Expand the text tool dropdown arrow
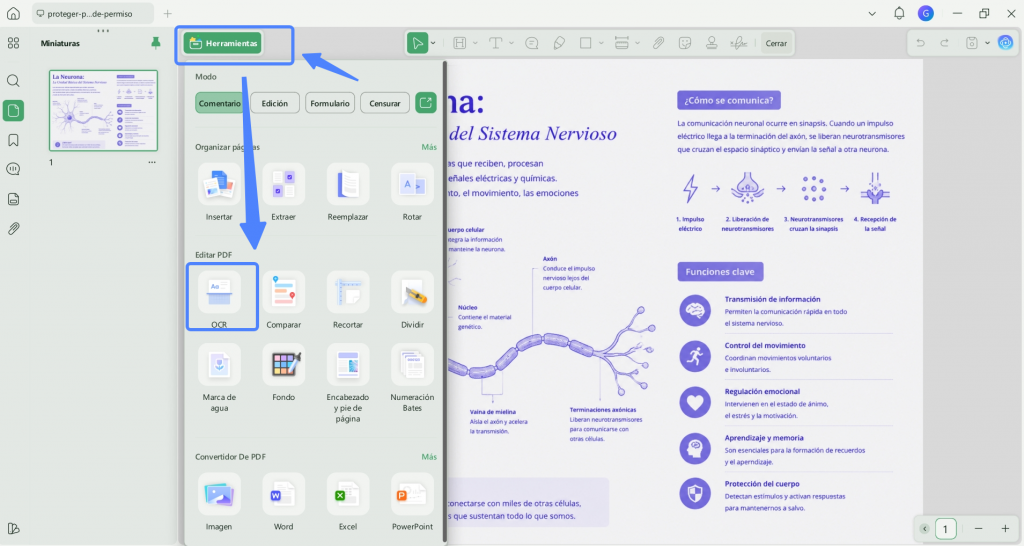 (x=511, y=43)
